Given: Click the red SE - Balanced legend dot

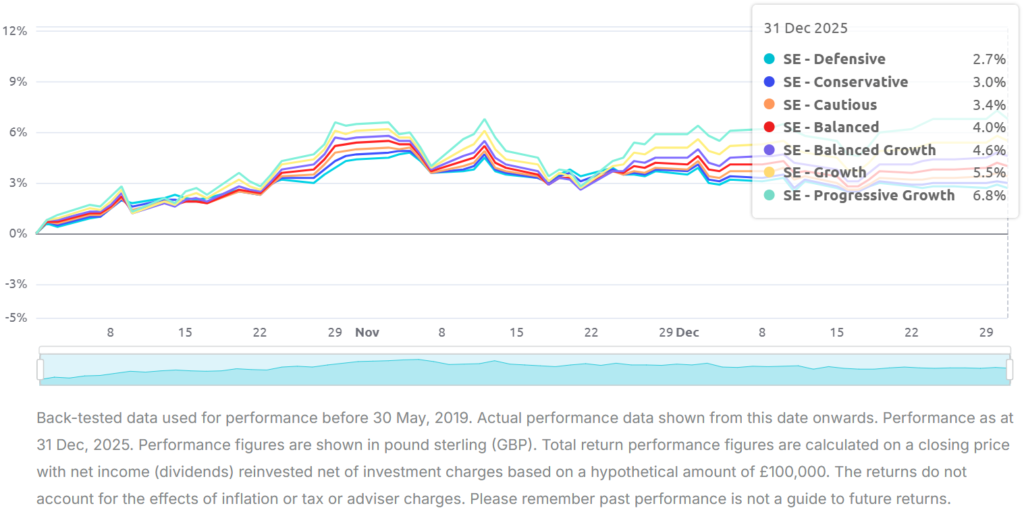Looking at the screenshot, I should point(769,127).
